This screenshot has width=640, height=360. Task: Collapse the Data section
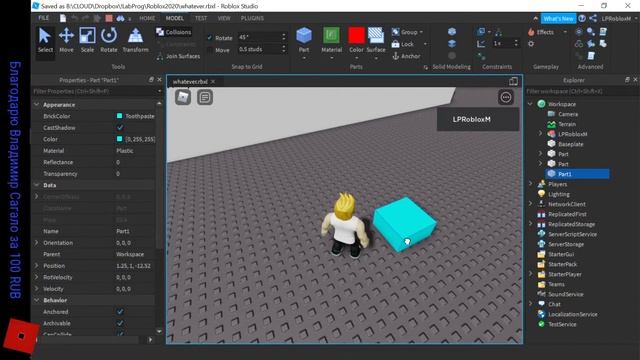(x=36, y=185)
